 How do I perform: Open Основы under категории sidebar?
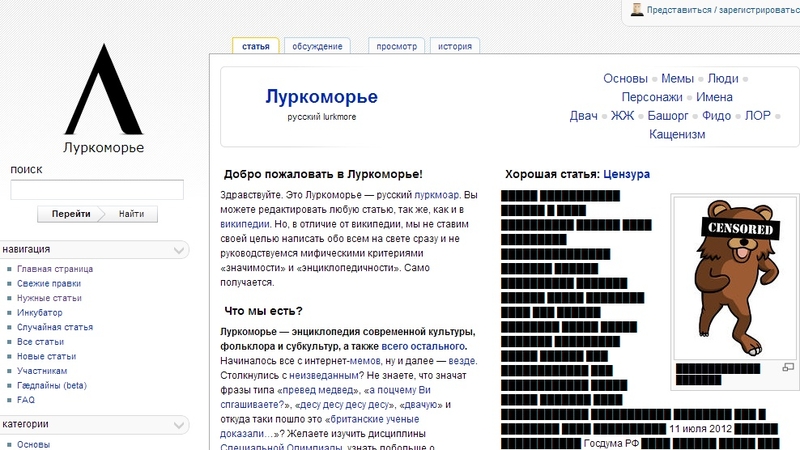pos(34,444)
